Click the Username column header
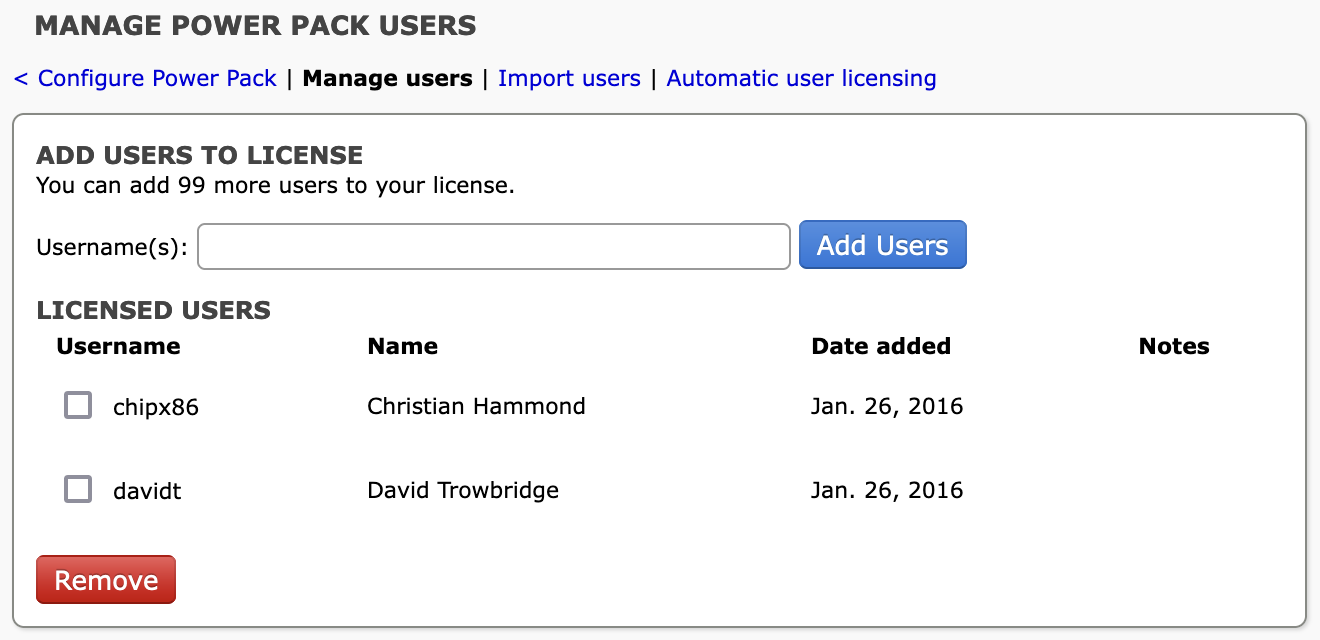The height and width of the screenshot is (640, 1320). [118, 346]
